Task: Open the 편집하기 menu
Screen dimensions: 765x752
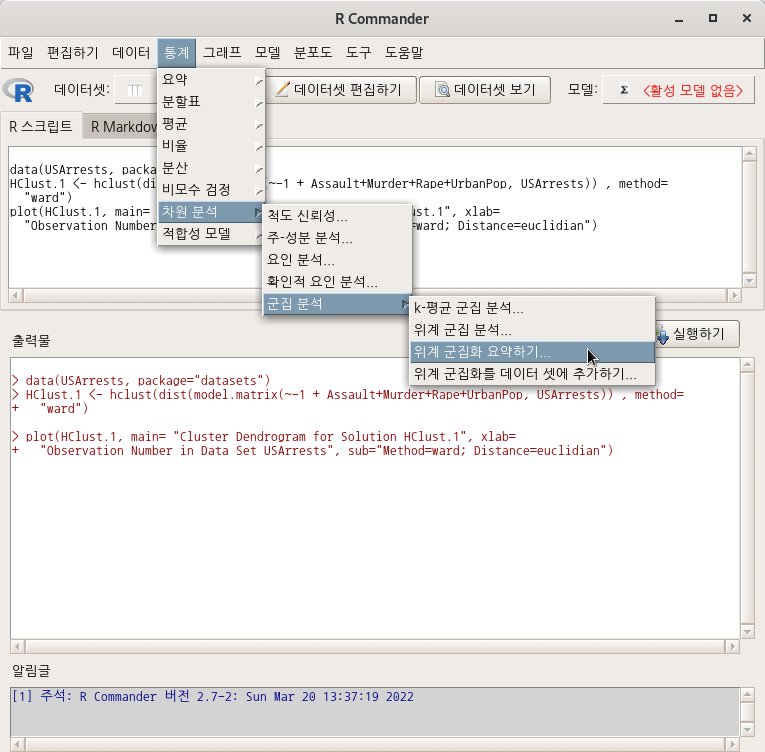Action: 73,53
